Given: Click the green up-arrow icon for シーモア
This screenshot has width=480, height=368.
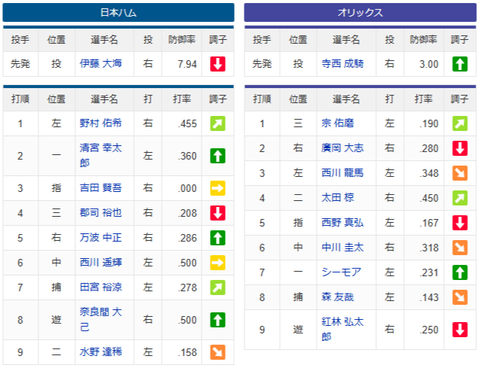Looking at the screenshot, I should tap(460, 272).
